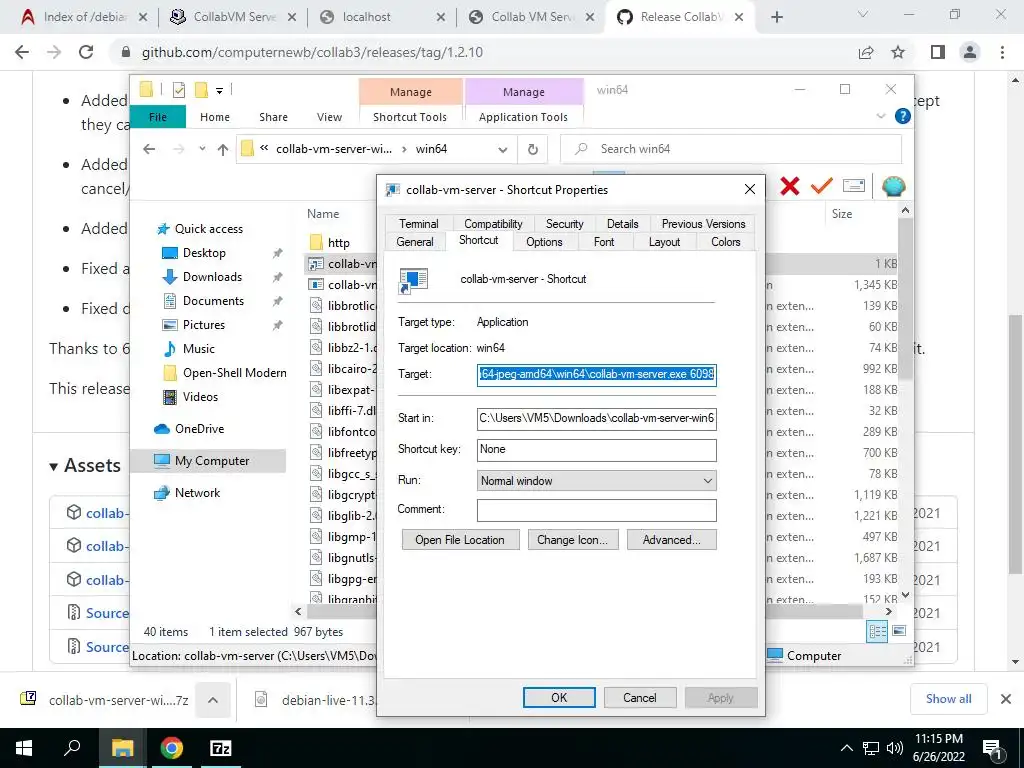Open Chrome tab search chevron
This screenshot has width=1024, height=768.
[863, 14]
